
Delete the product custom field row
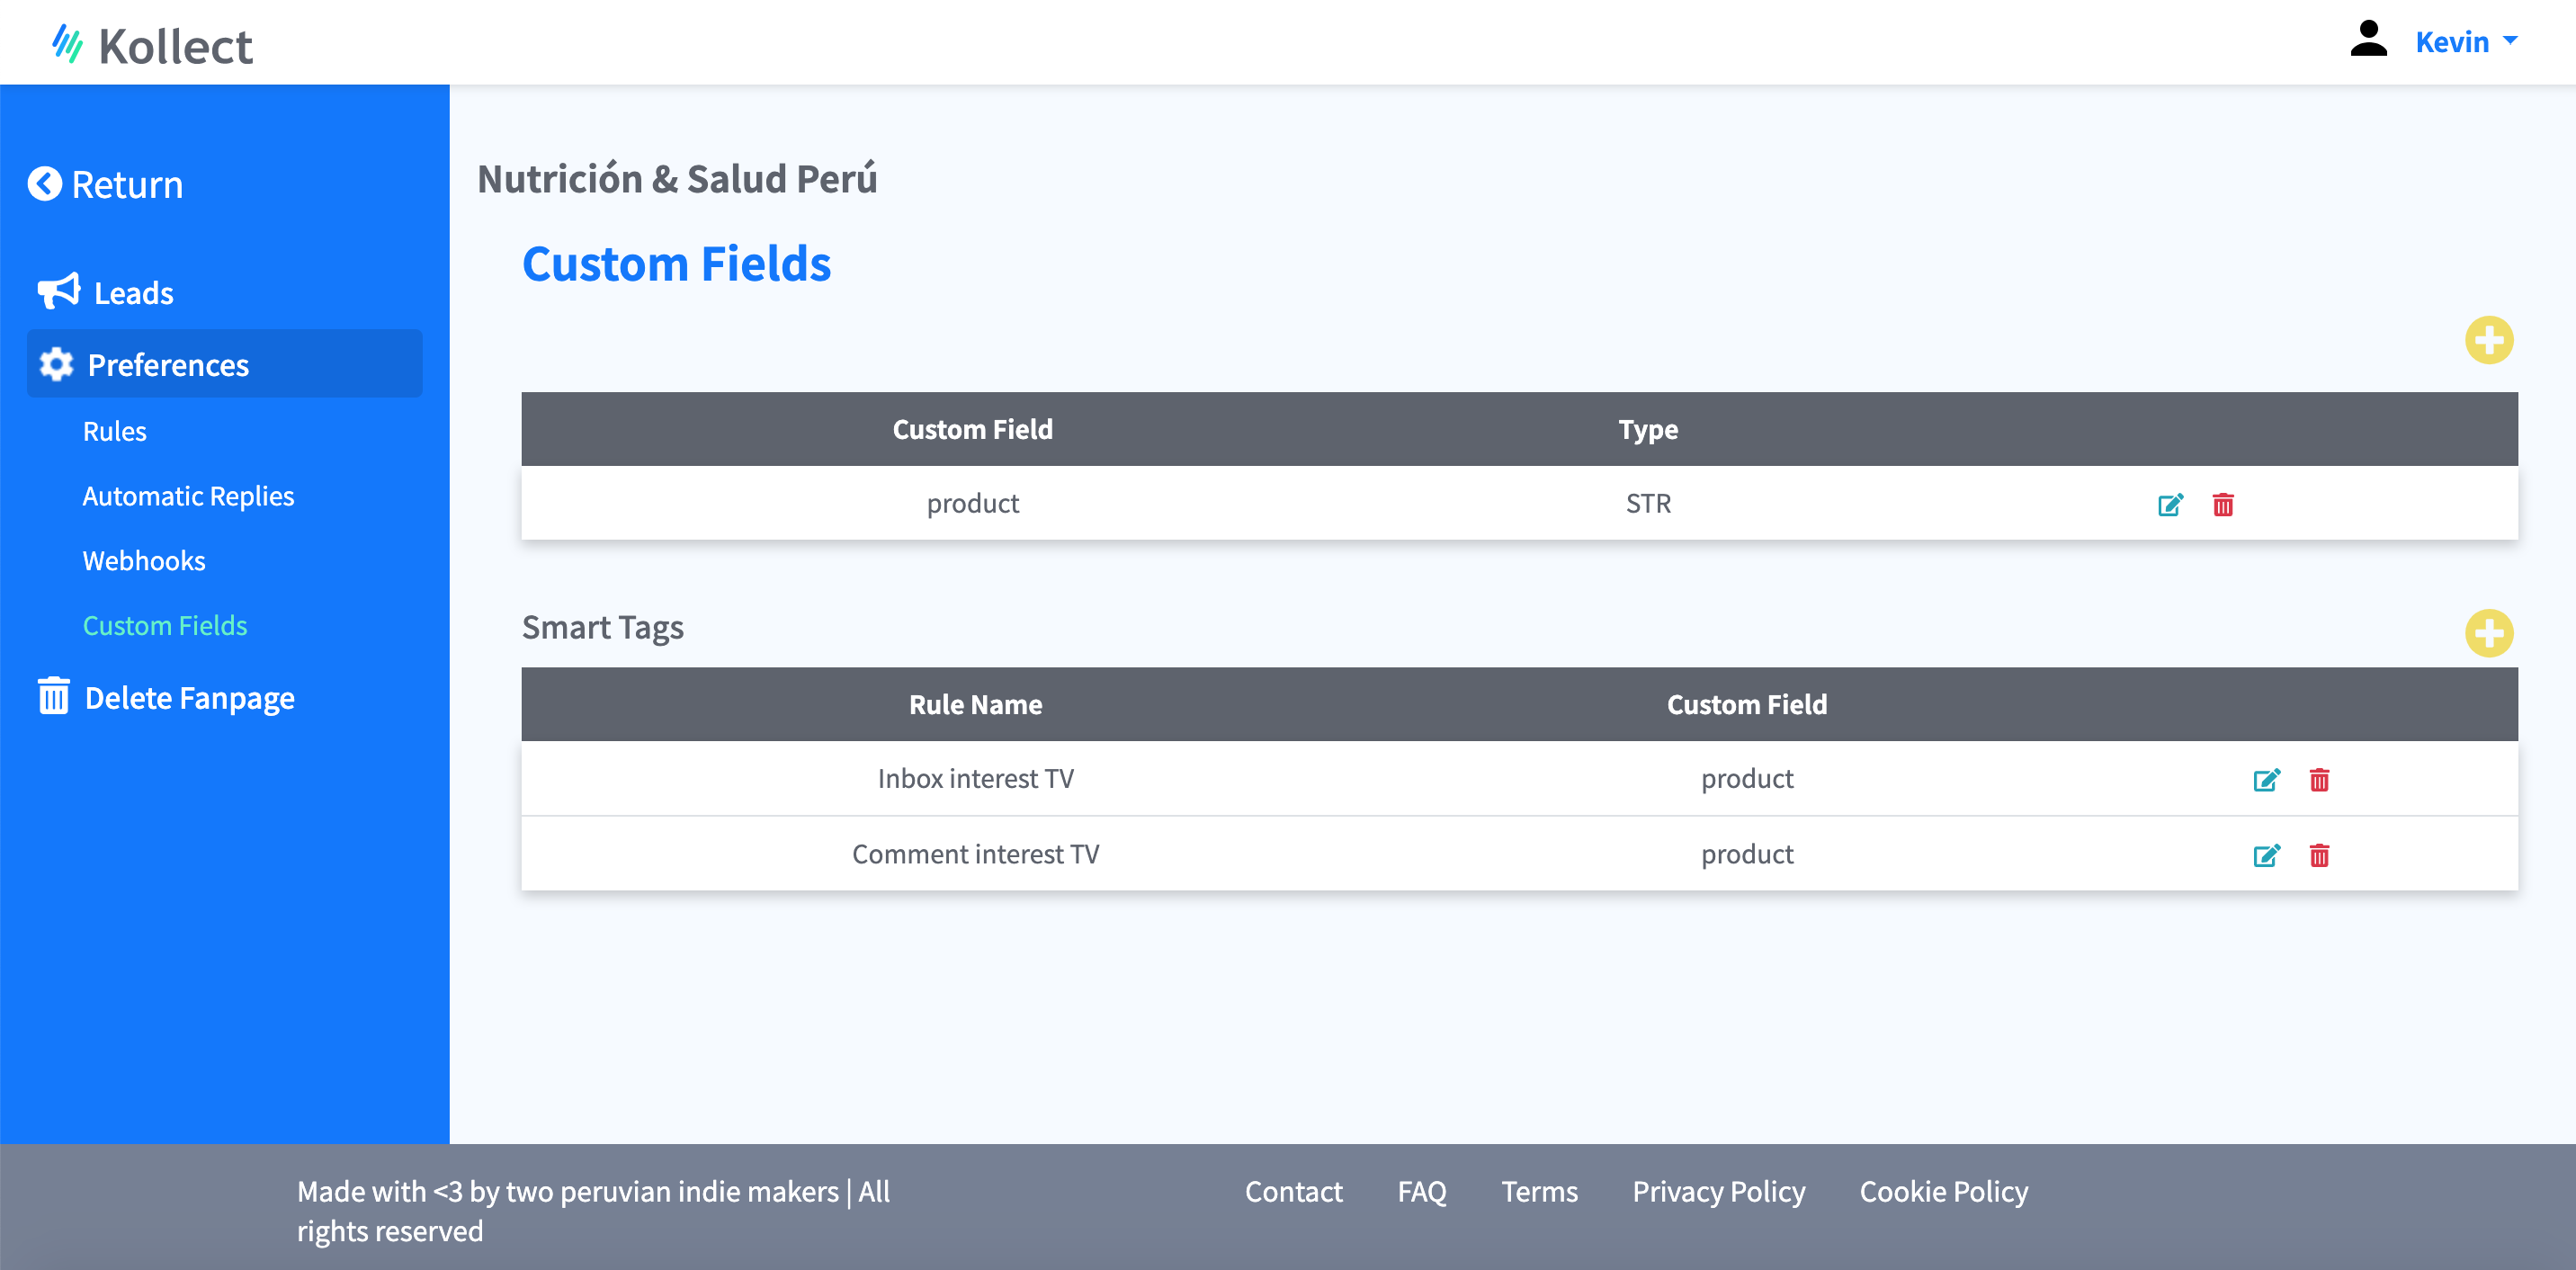click(2222, 505)
